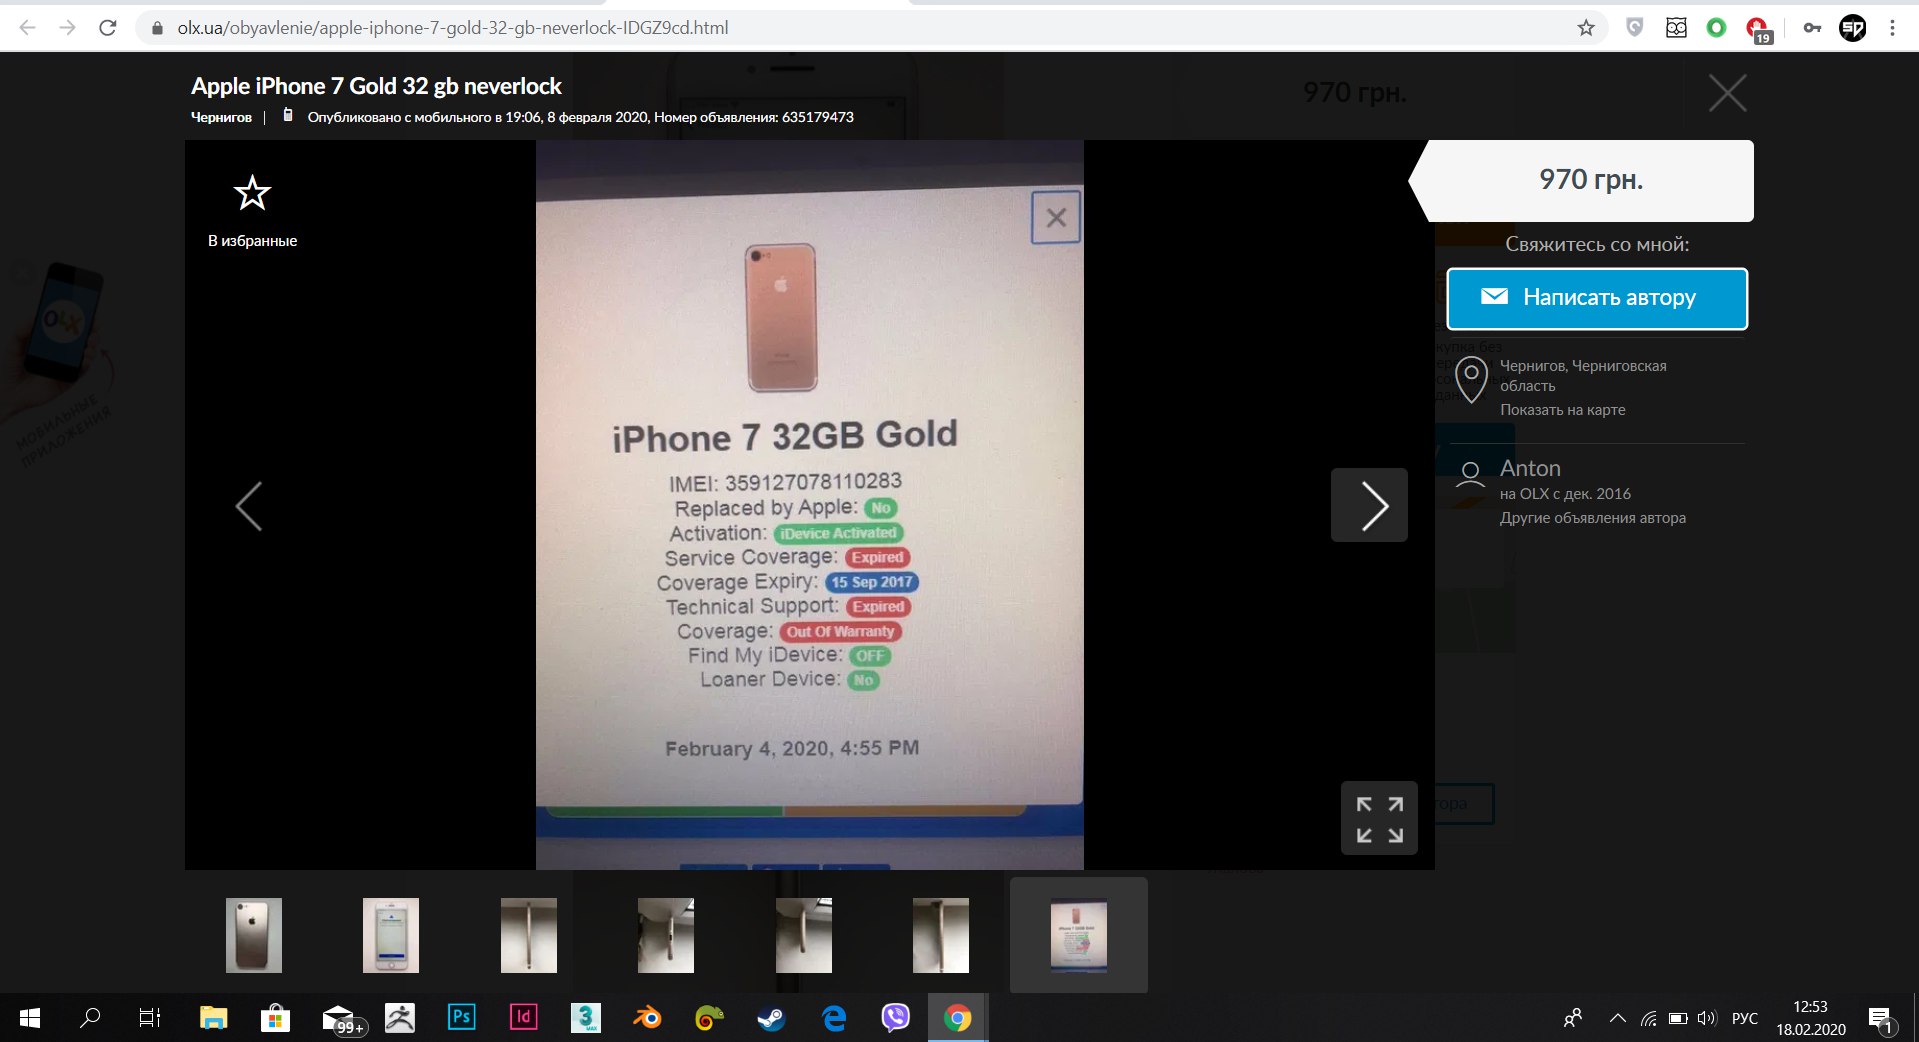Open the Chrome three-dot menu

1892,28
